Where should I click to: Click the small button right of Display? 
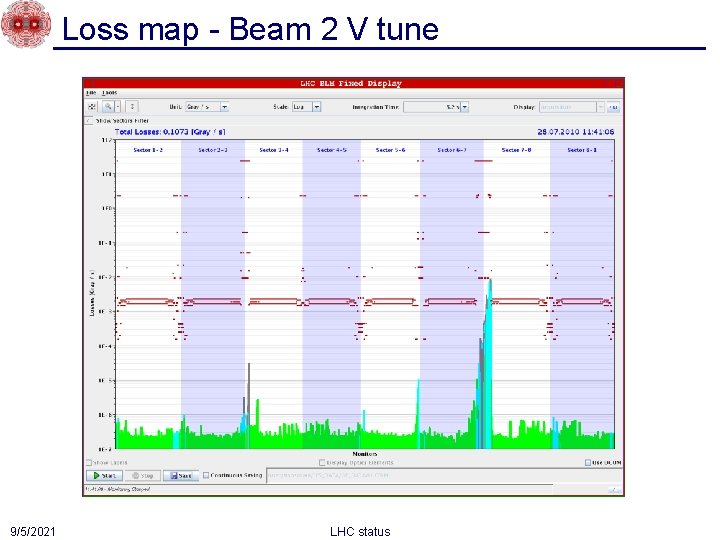pyautogui.click(x=613, y=107)
